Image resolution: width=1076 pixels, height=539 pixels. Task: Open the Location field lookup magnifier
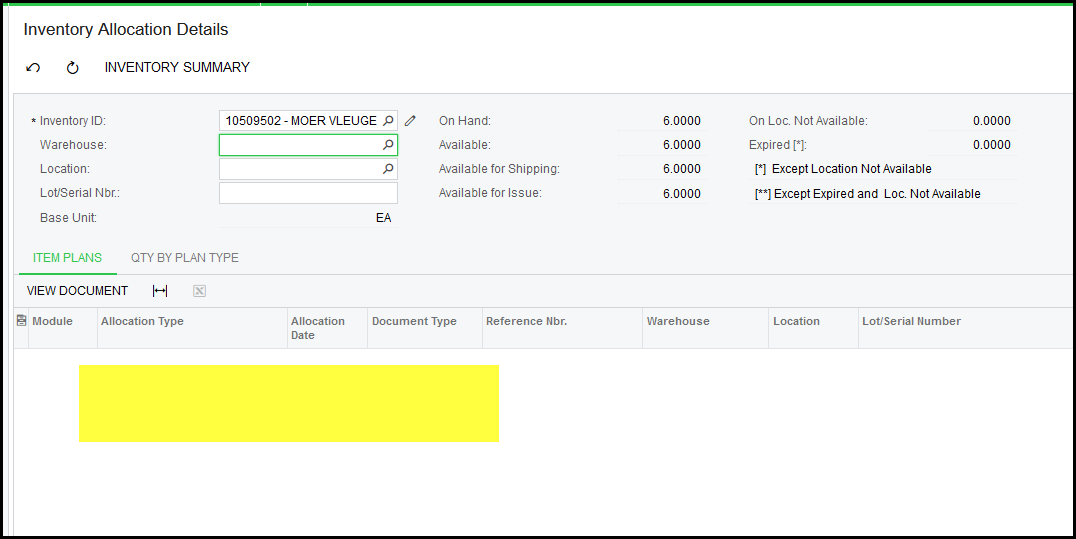pos(388,169)
